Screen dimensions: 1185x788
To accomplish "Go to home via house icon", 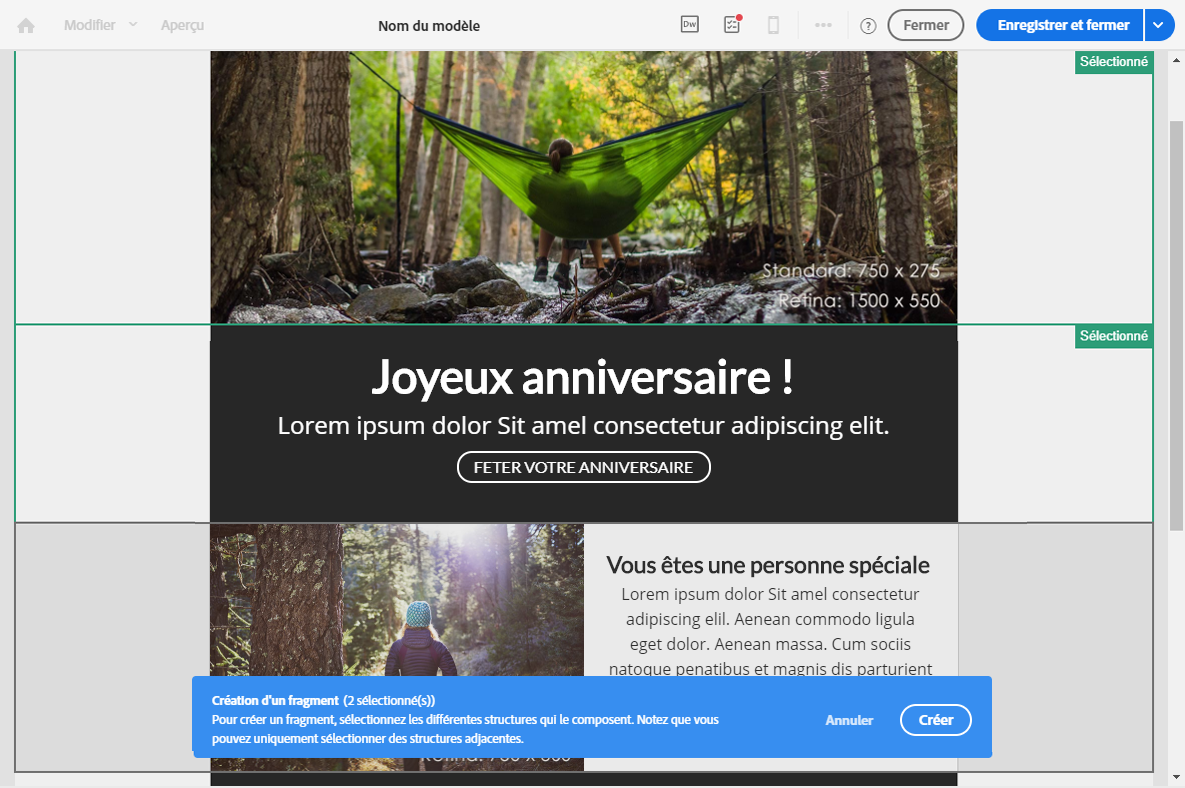I will (x=26, y=26).
